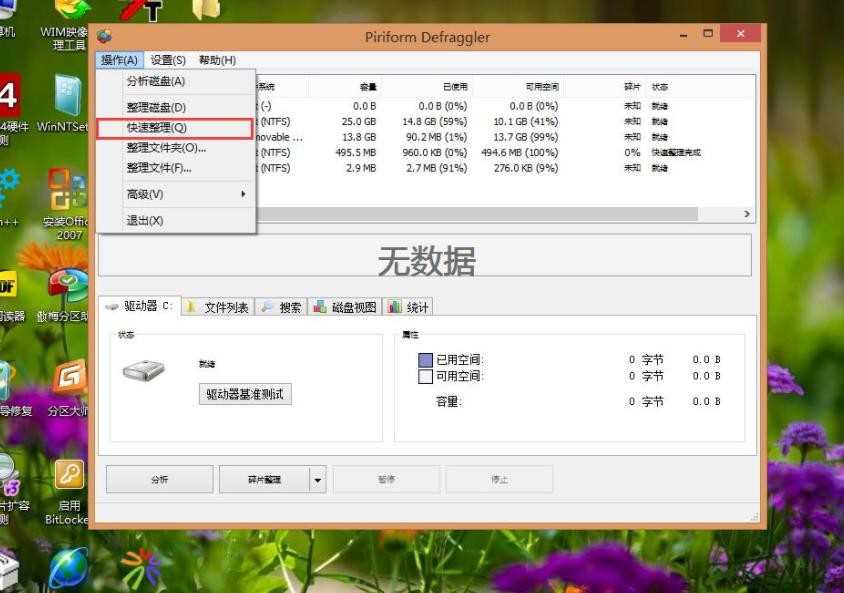Viewport: 844px width, 593px height.
Task: Open the 统计 tab with chart icon
Action: pos(408,307)
